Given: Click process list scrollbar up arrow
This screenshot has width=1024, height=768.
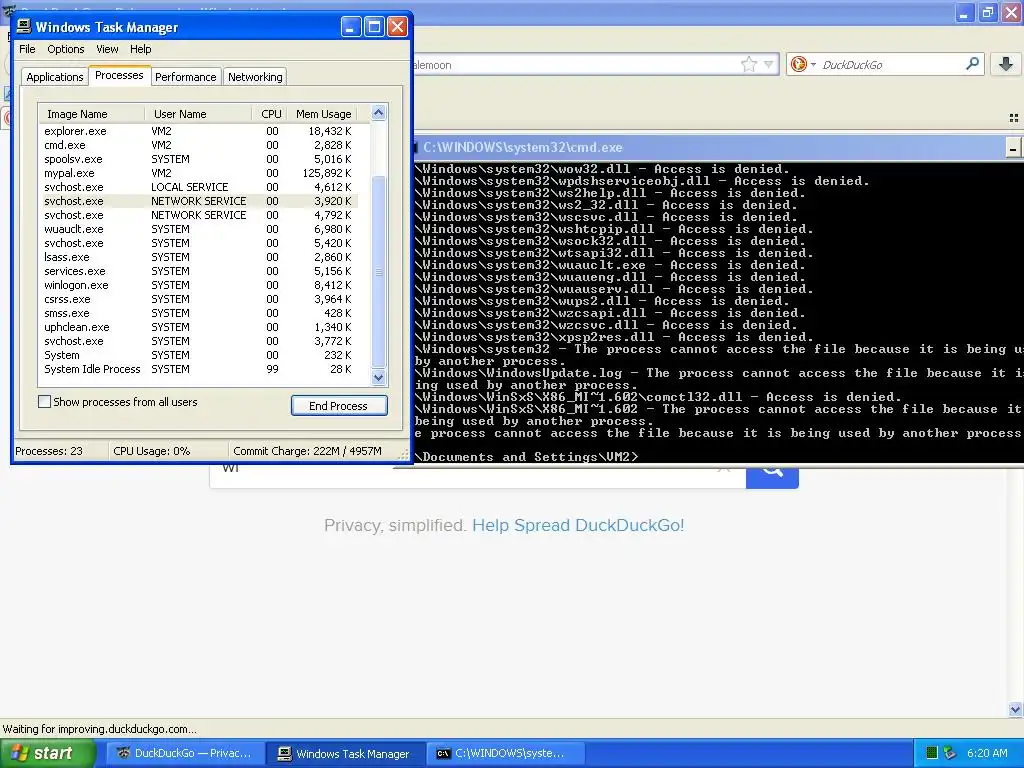Looking at the screenshot, I should point(379,113).
